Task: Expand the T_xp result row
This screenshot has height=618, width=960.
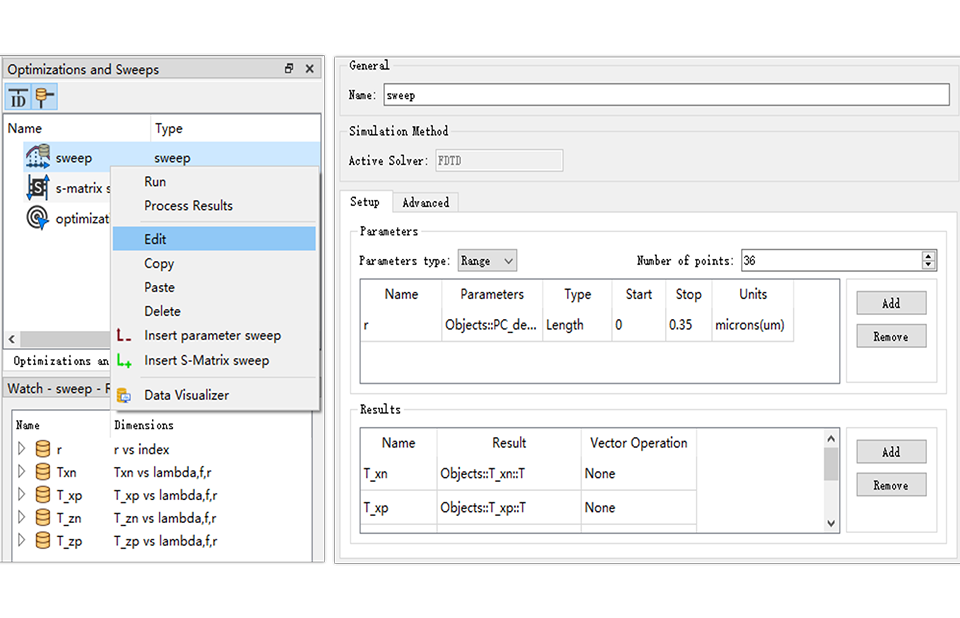Action: coord(21,495)
